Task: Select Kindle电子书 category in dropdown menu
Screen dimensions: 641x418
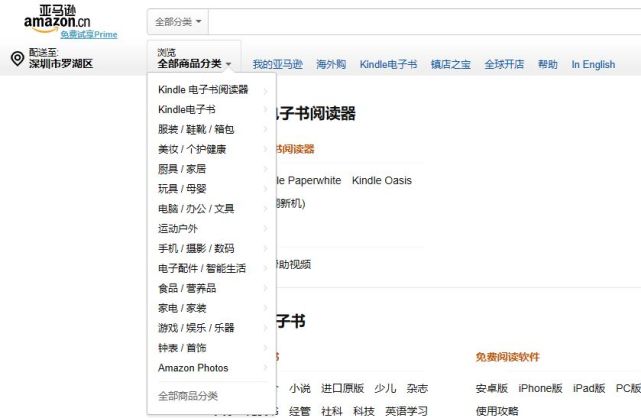Action: click(x=186, y=109)
